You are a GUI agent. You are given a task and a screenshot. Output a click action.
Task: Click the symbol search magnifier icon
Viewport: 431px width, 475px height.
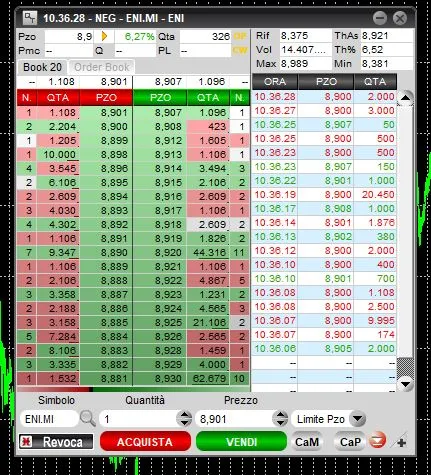pos(88,418)
